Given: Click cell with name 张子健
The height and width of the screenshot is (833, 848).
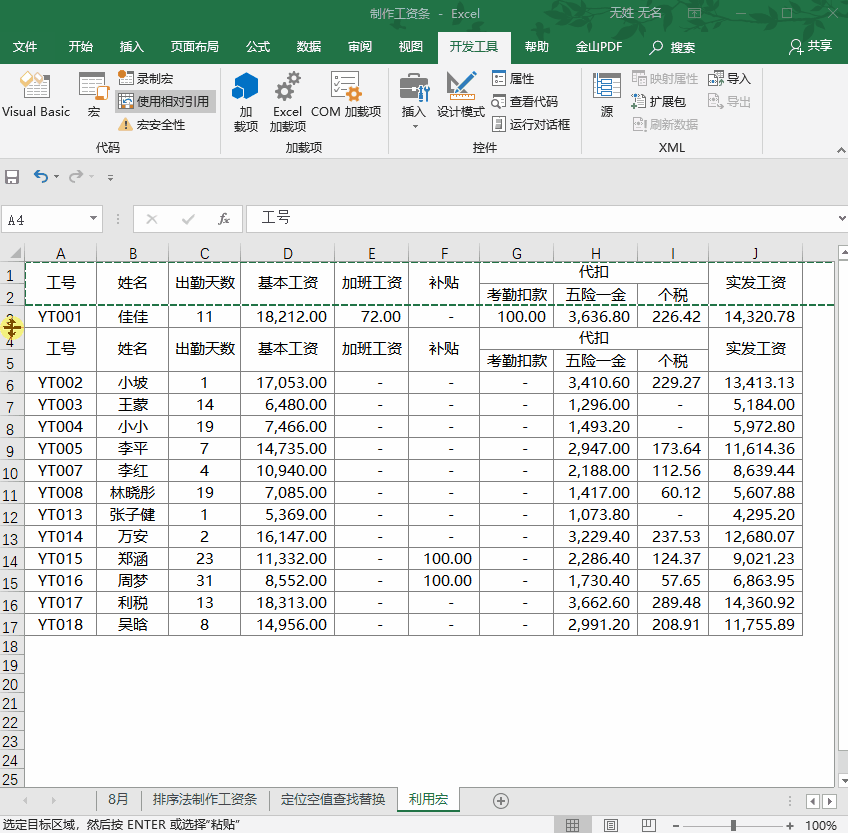Looking at the screenshot, I should (132, 514).
